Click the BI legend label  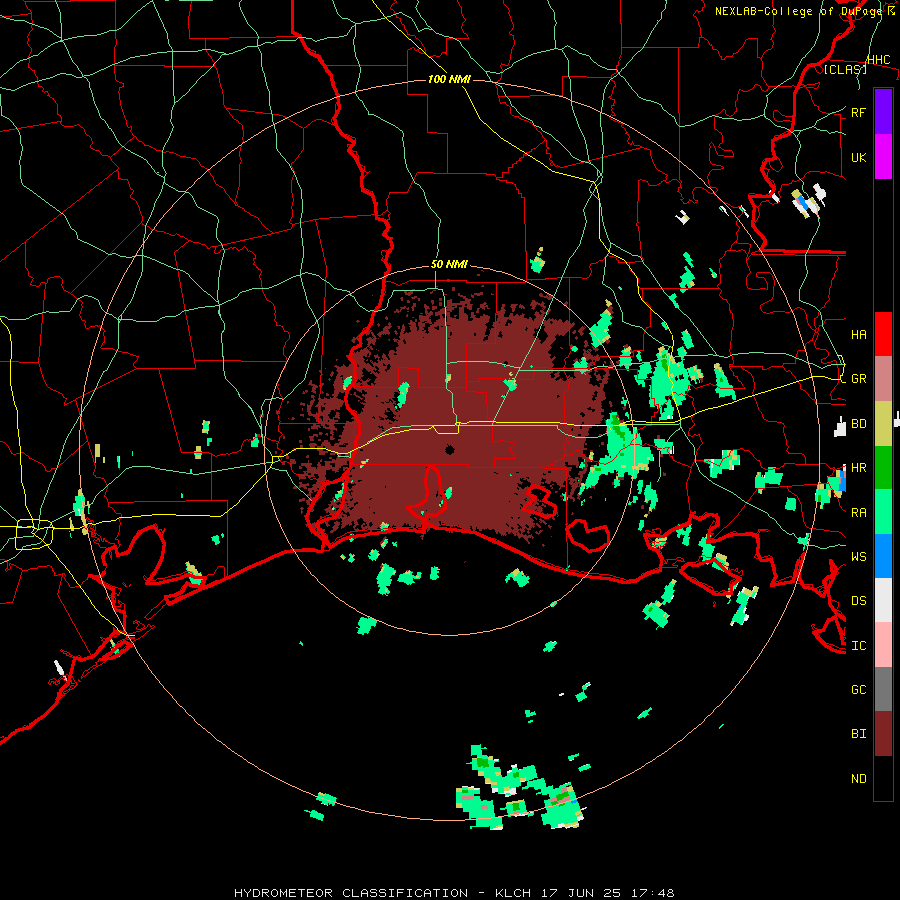(x=858, y=734)
